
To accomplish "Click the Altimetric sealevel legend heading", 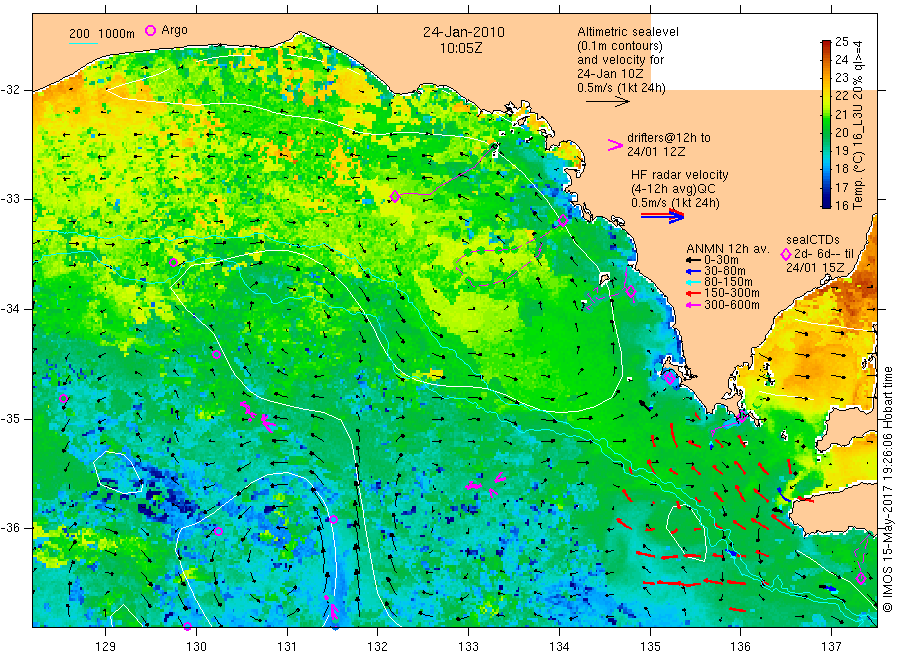I will point(628,32).
